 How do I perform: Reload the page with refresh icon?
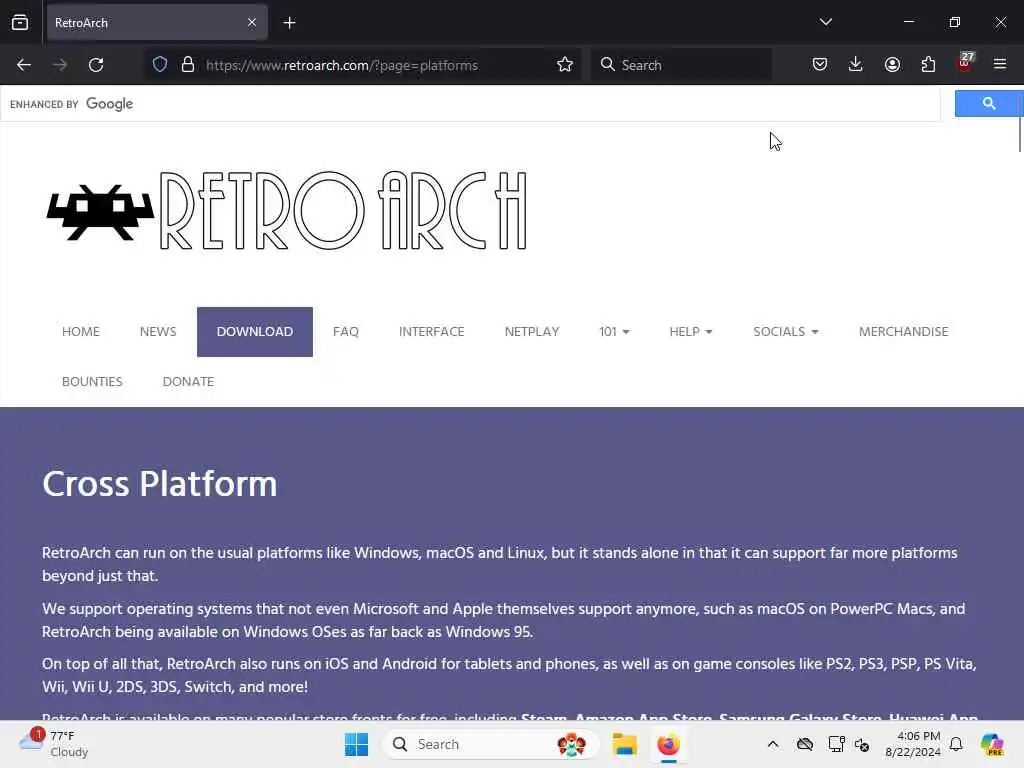point(96,65)
